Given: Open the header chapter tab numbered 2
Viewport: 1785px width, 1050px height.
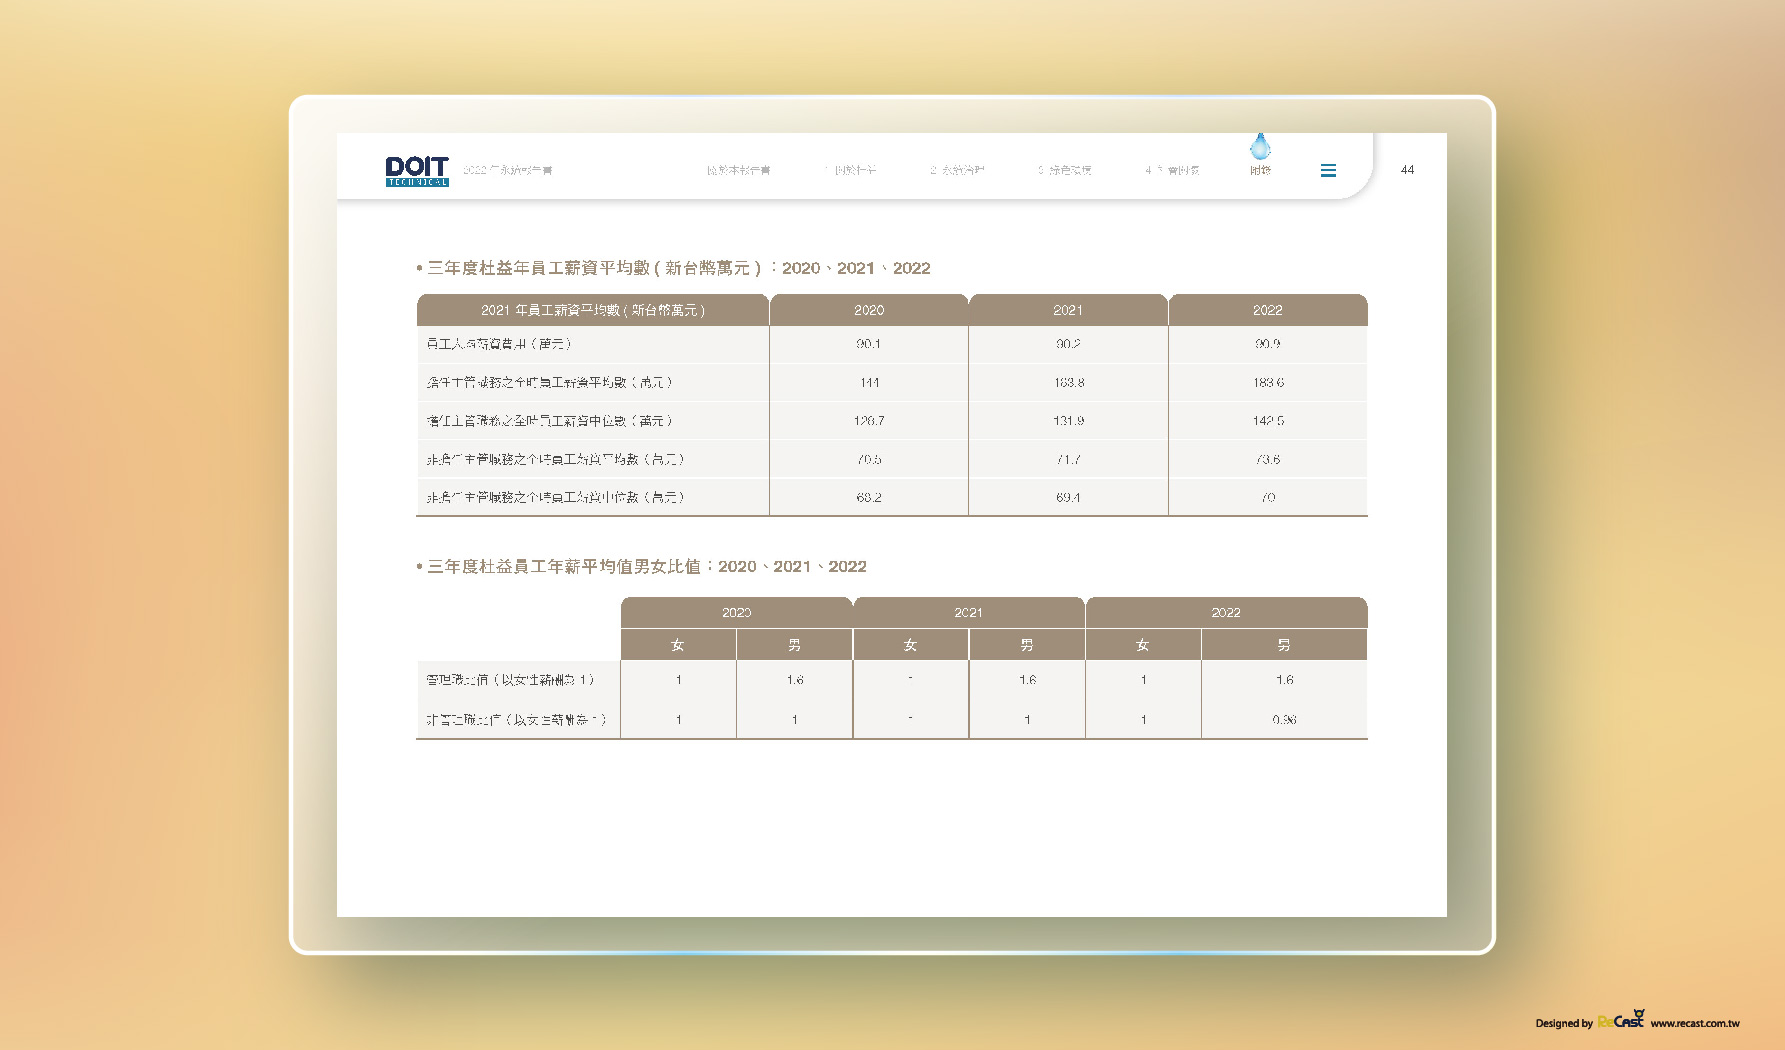Looking at the screenshot, I should click(x=957, y=170).
